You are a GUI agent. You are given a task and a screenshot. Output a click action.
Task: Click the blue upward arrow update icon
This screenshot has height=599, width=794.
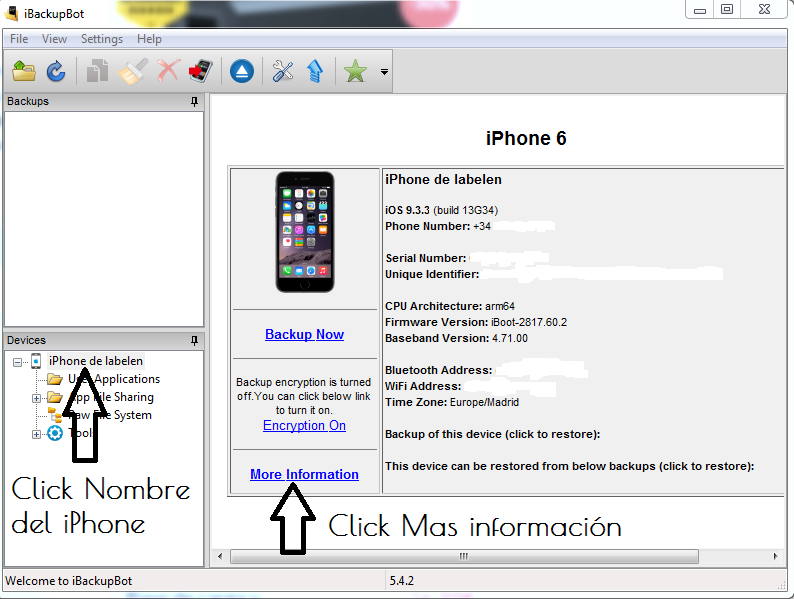point(314,71)
